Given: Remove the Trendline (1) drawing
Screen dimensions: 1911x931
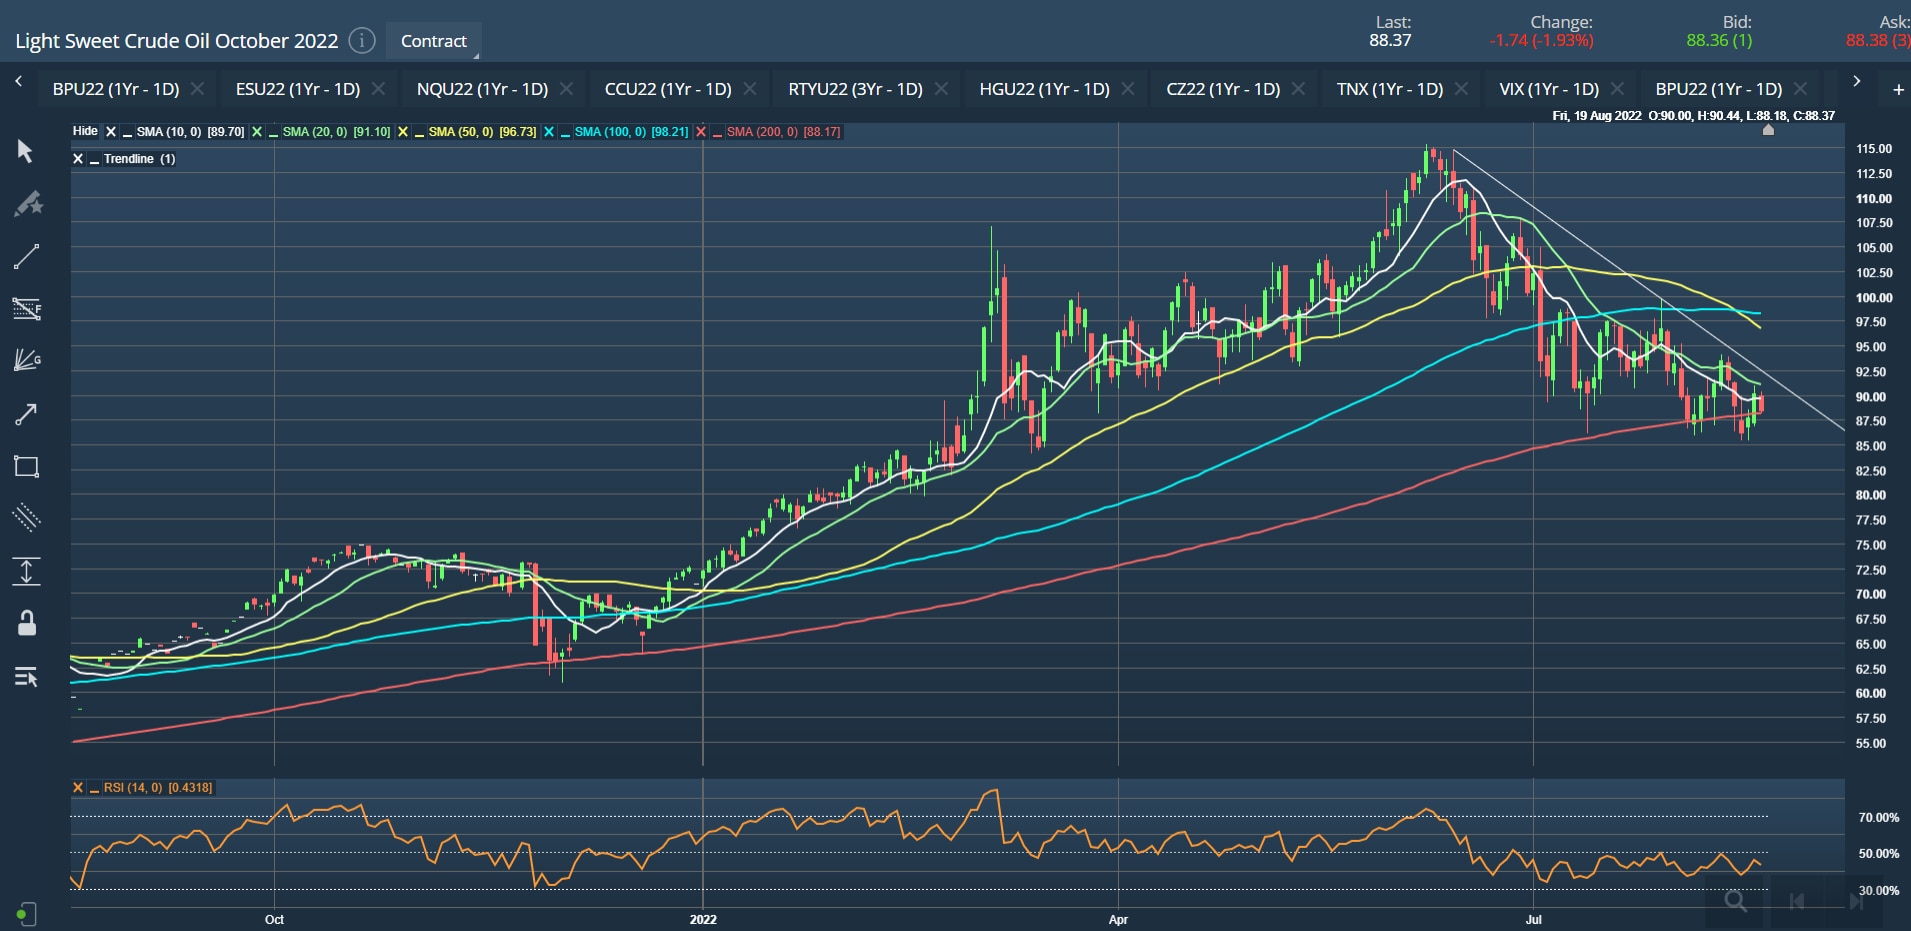Looking at the screenshot, I should (x=78, y=159).
